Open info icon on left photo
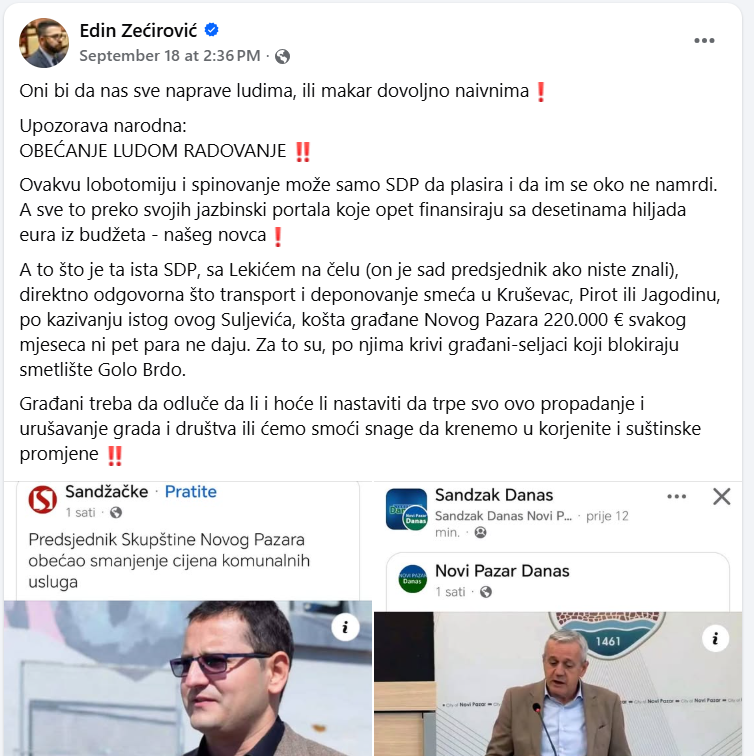 345,627
